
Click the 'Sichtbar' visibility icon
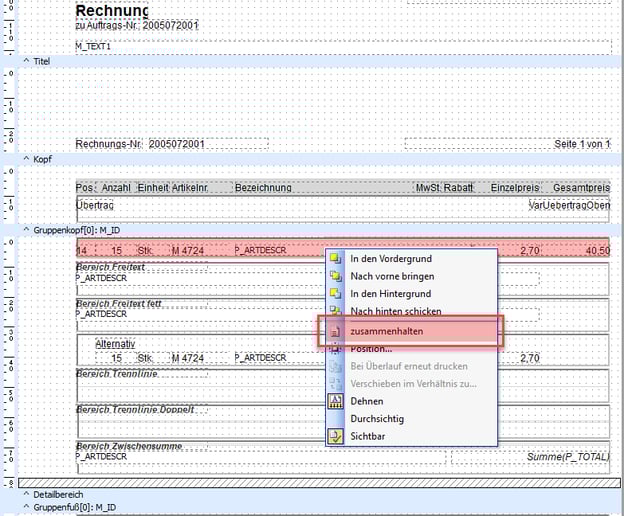click(336, 437)
